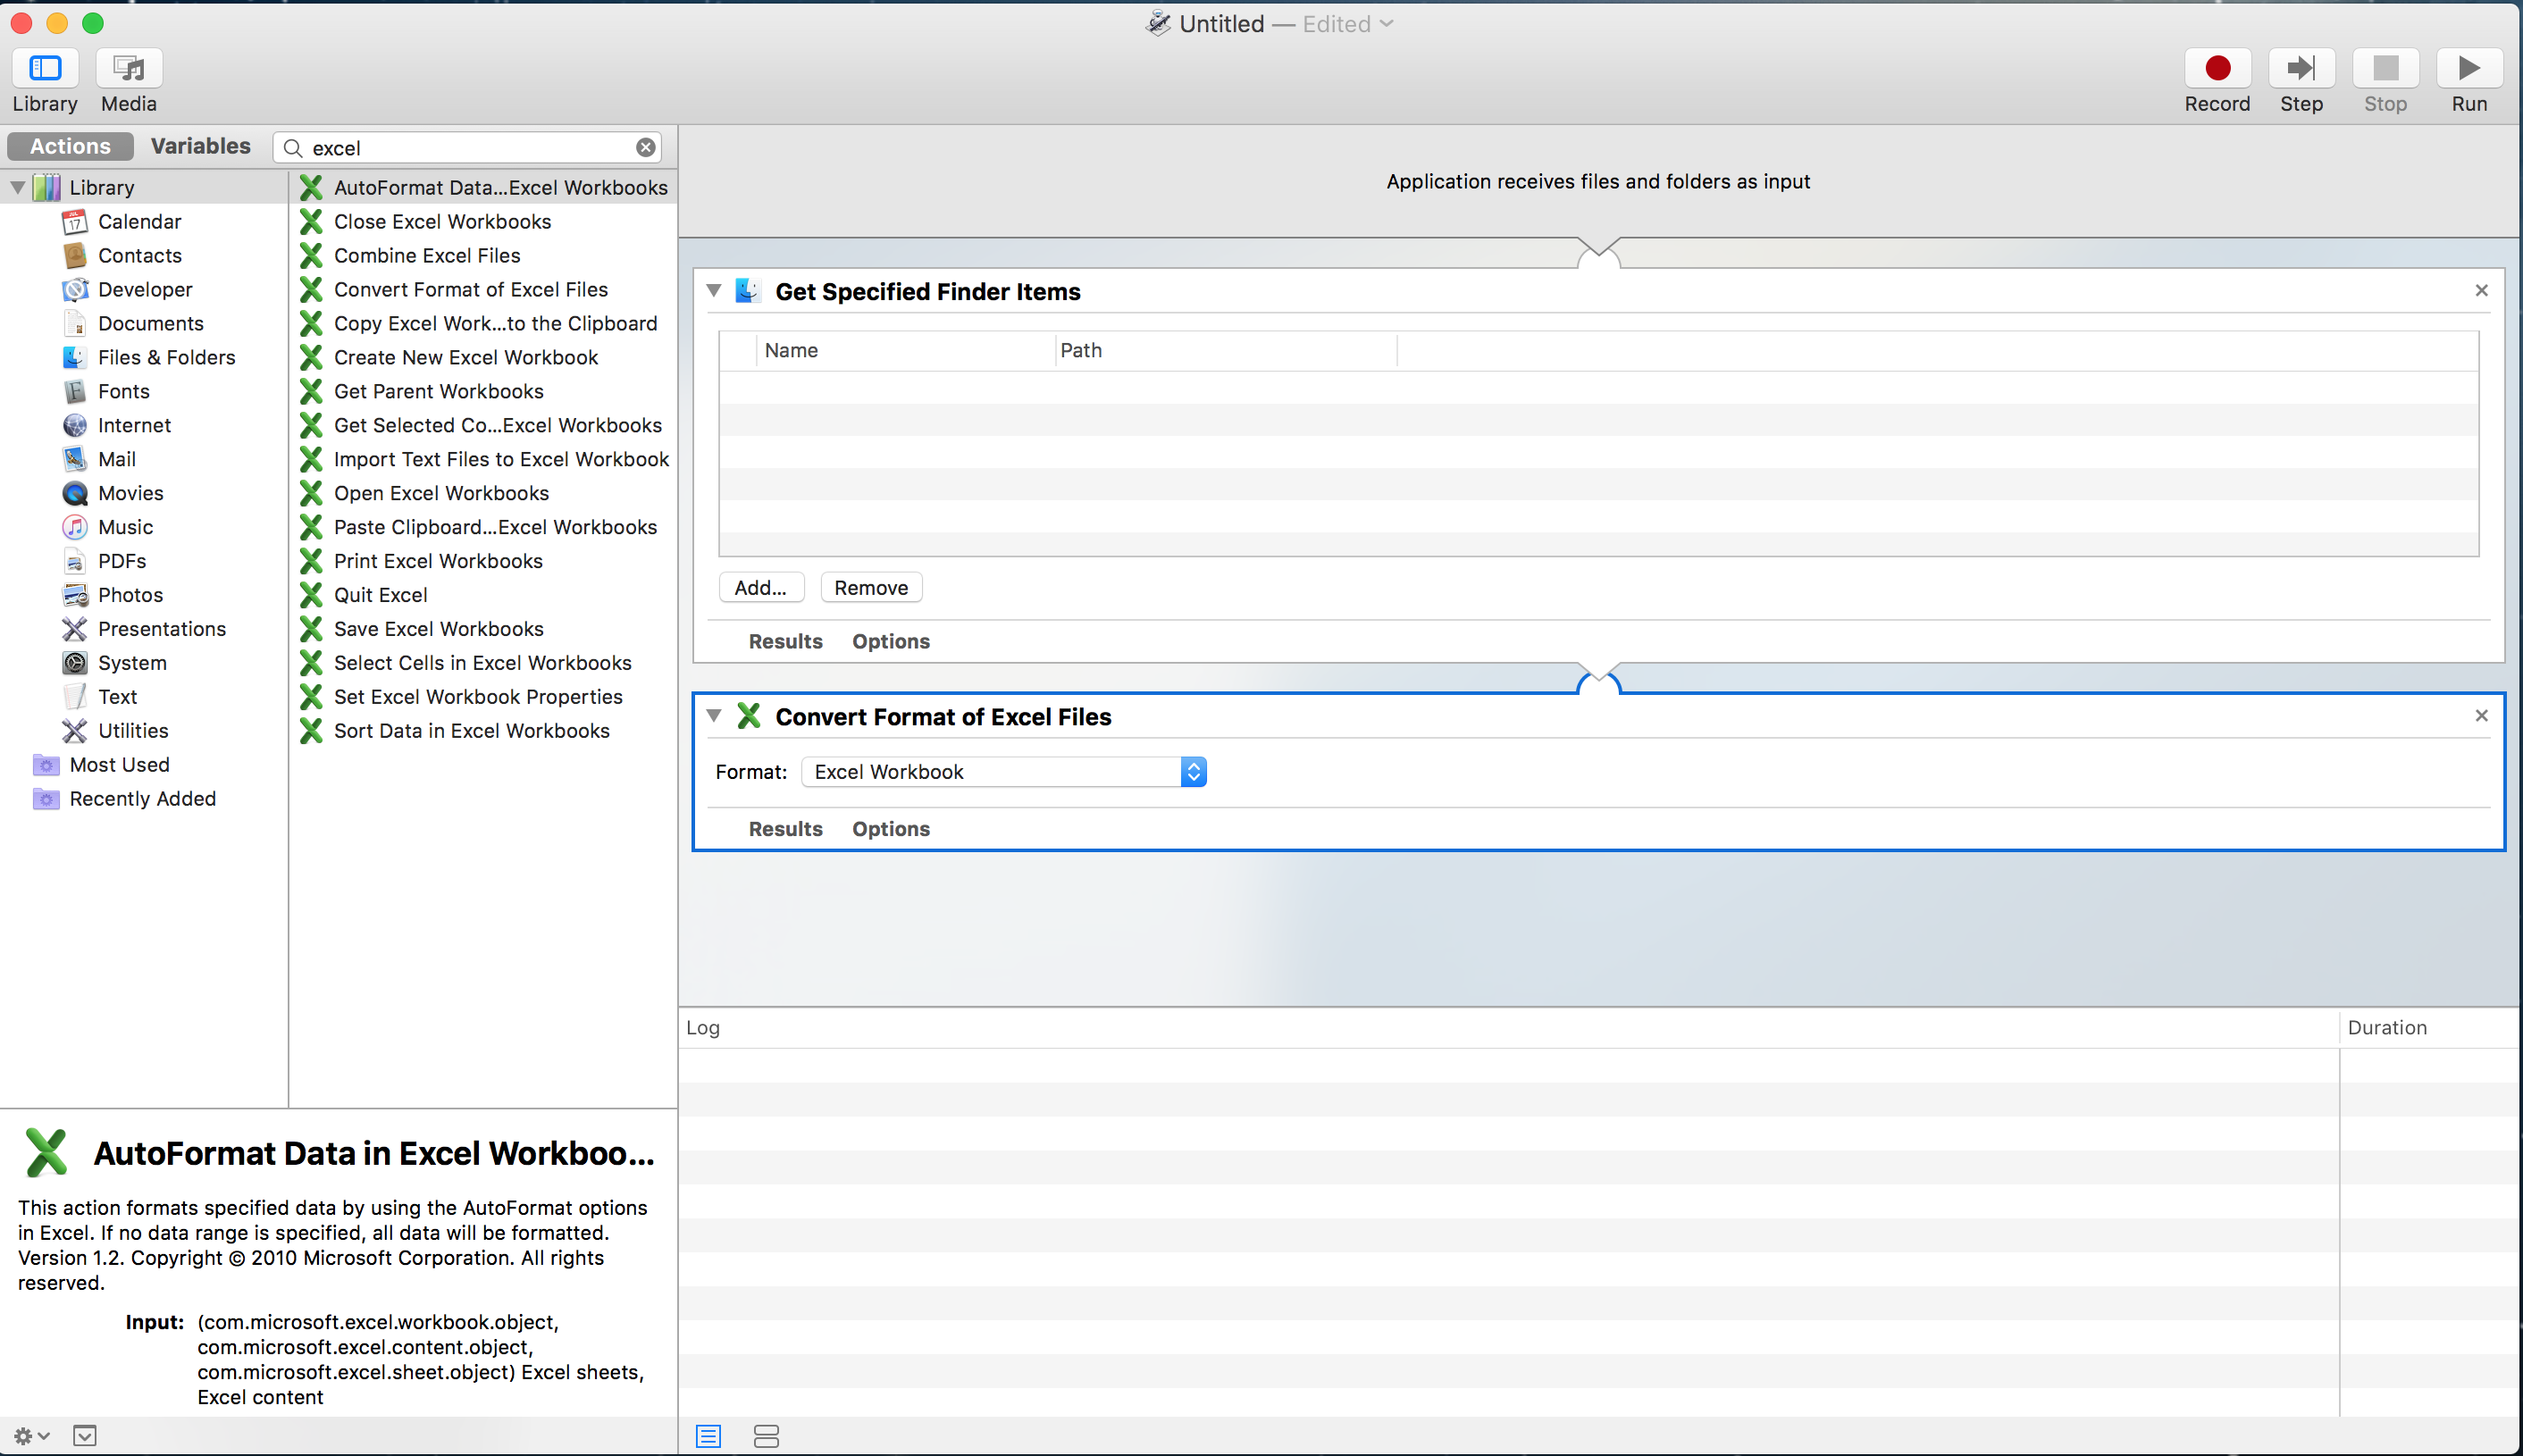Show the variables split view icon

[x=766, y=1436]
